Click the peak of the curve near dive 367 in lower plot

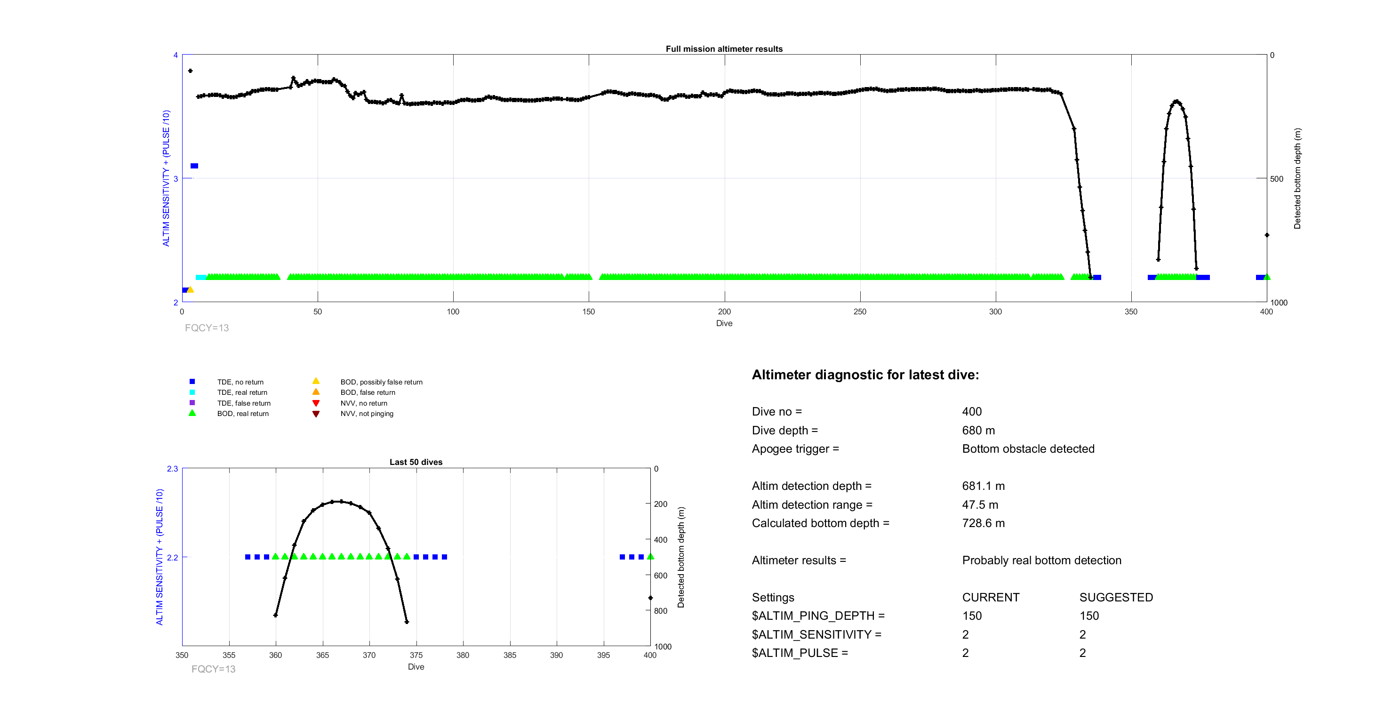pyautogui.click(x=341, y=501)
